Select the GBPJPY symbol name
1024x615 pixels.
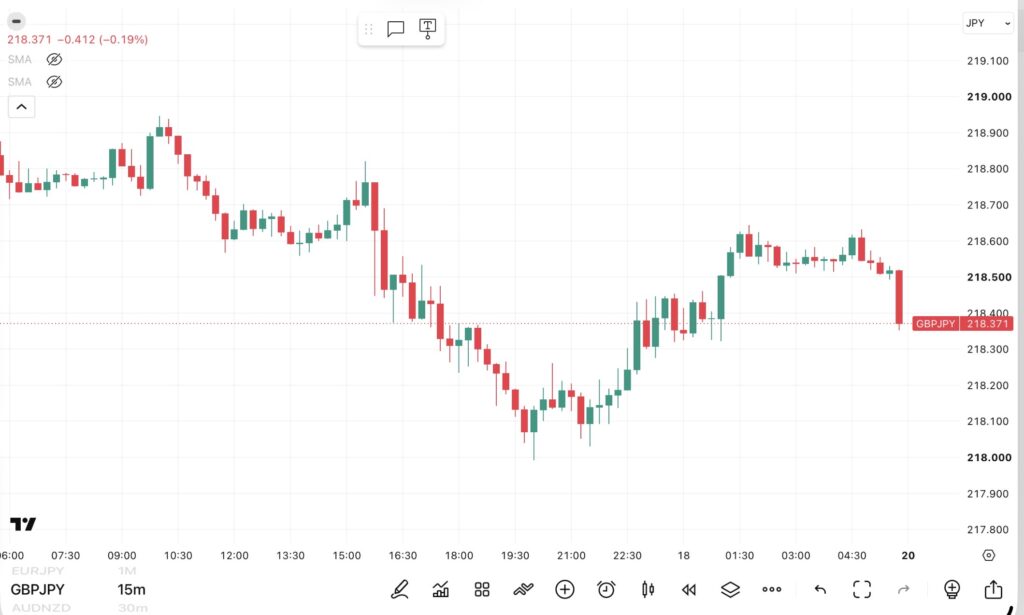pyautogui.click(x=38, y=590)
